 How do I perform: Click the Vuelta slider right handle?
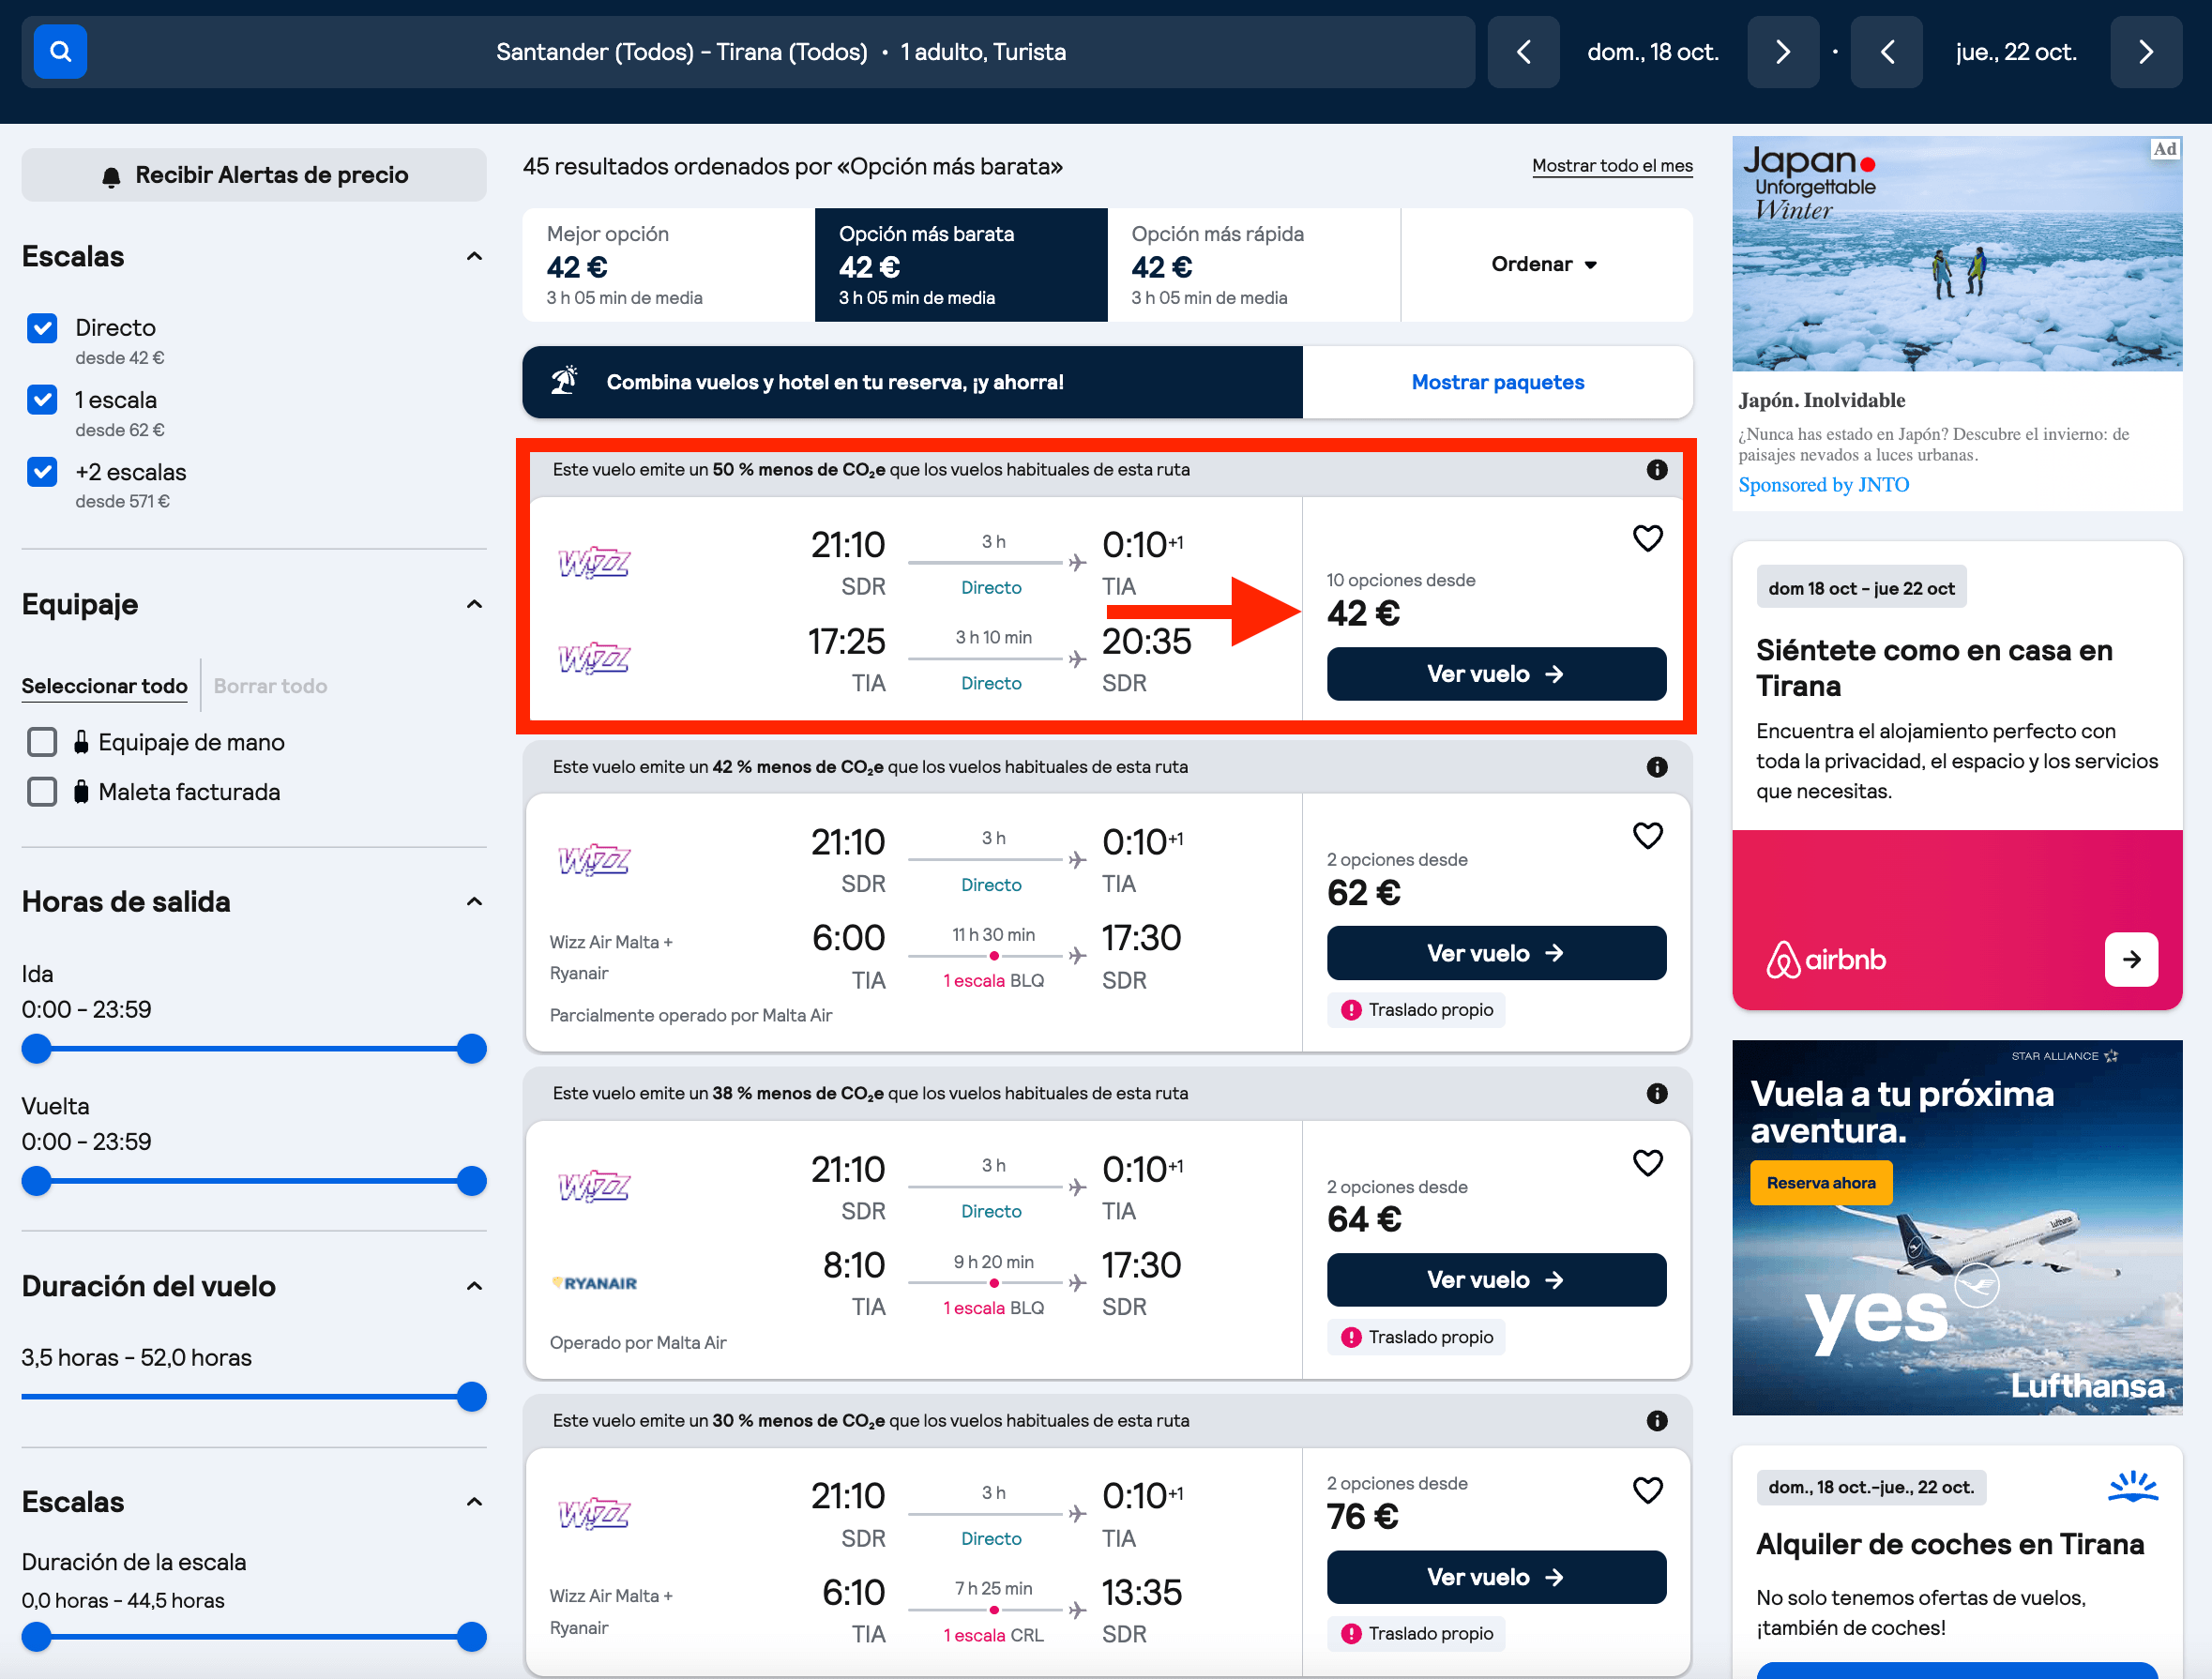pyautogui.click(x=471, y=1181)
